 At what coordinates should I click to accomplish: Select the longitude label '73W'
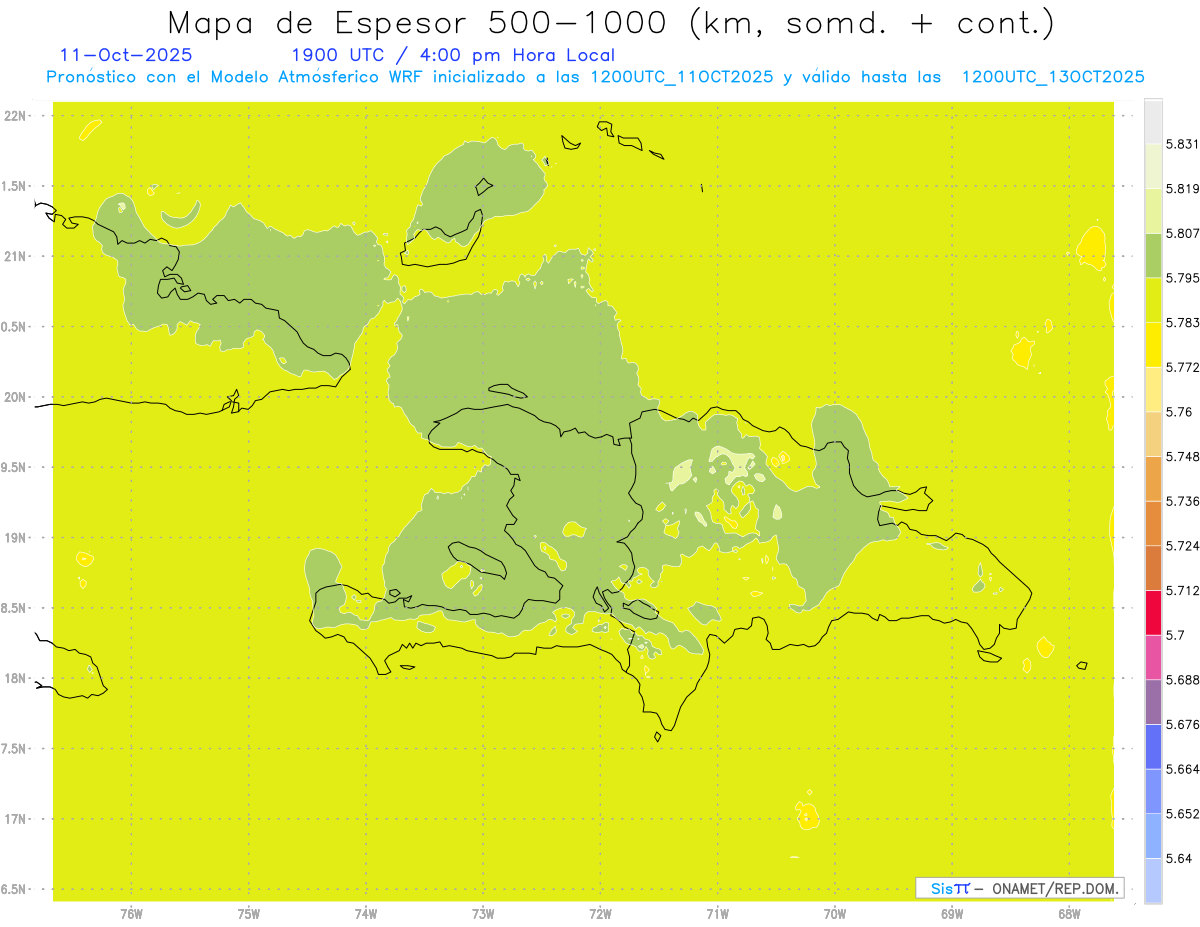(483, 914)
